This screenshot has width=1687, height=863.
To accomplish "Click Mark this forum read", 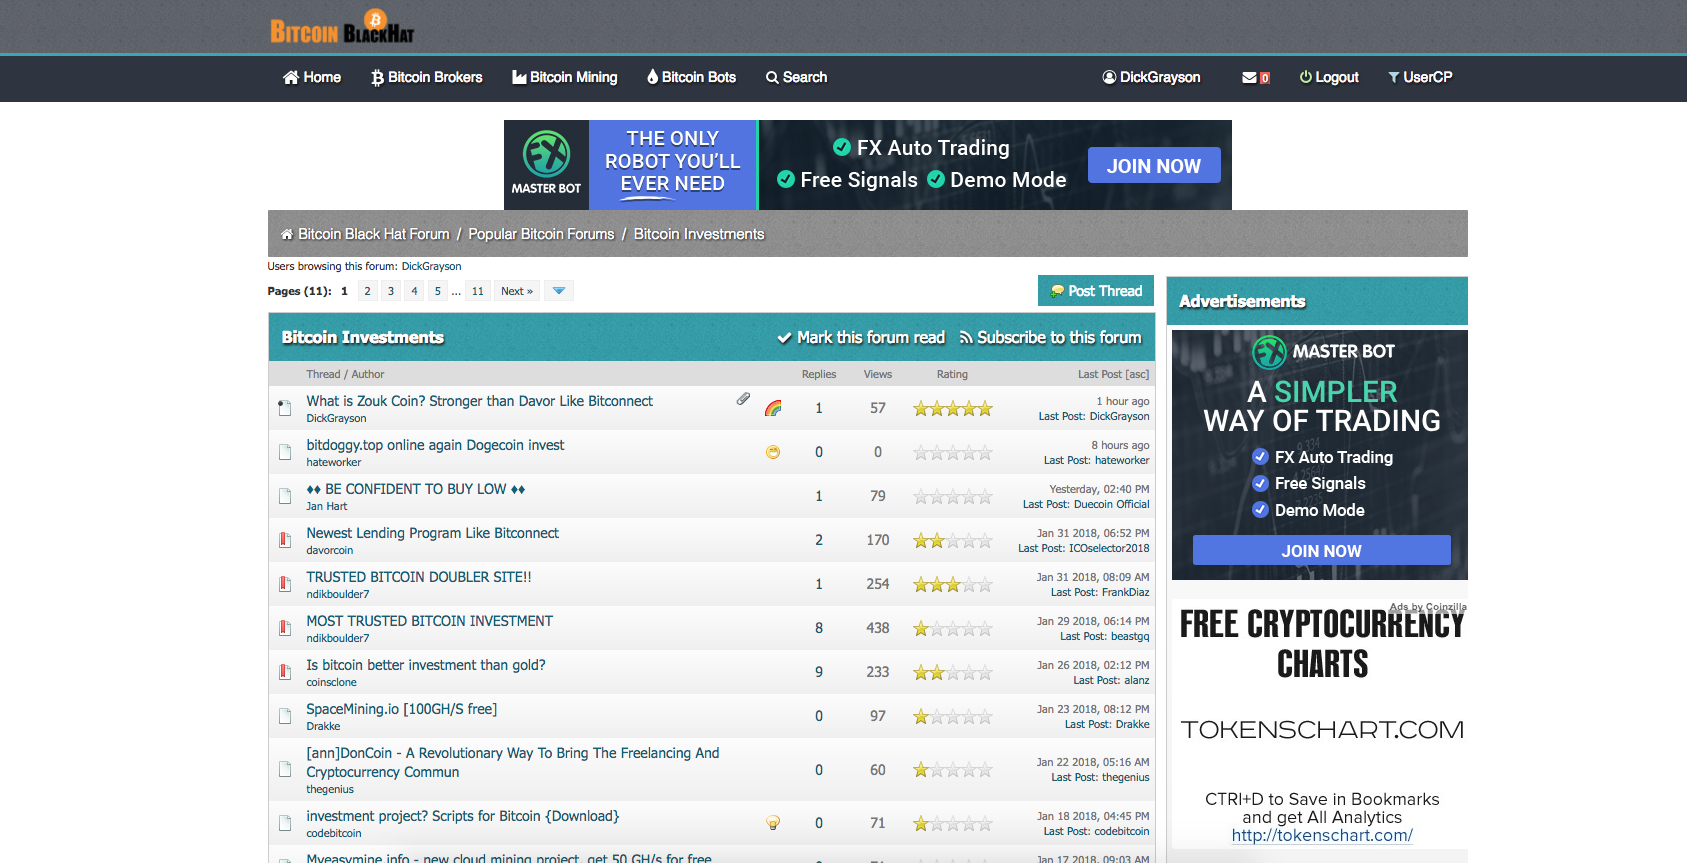I will click(x=861, y=338).
